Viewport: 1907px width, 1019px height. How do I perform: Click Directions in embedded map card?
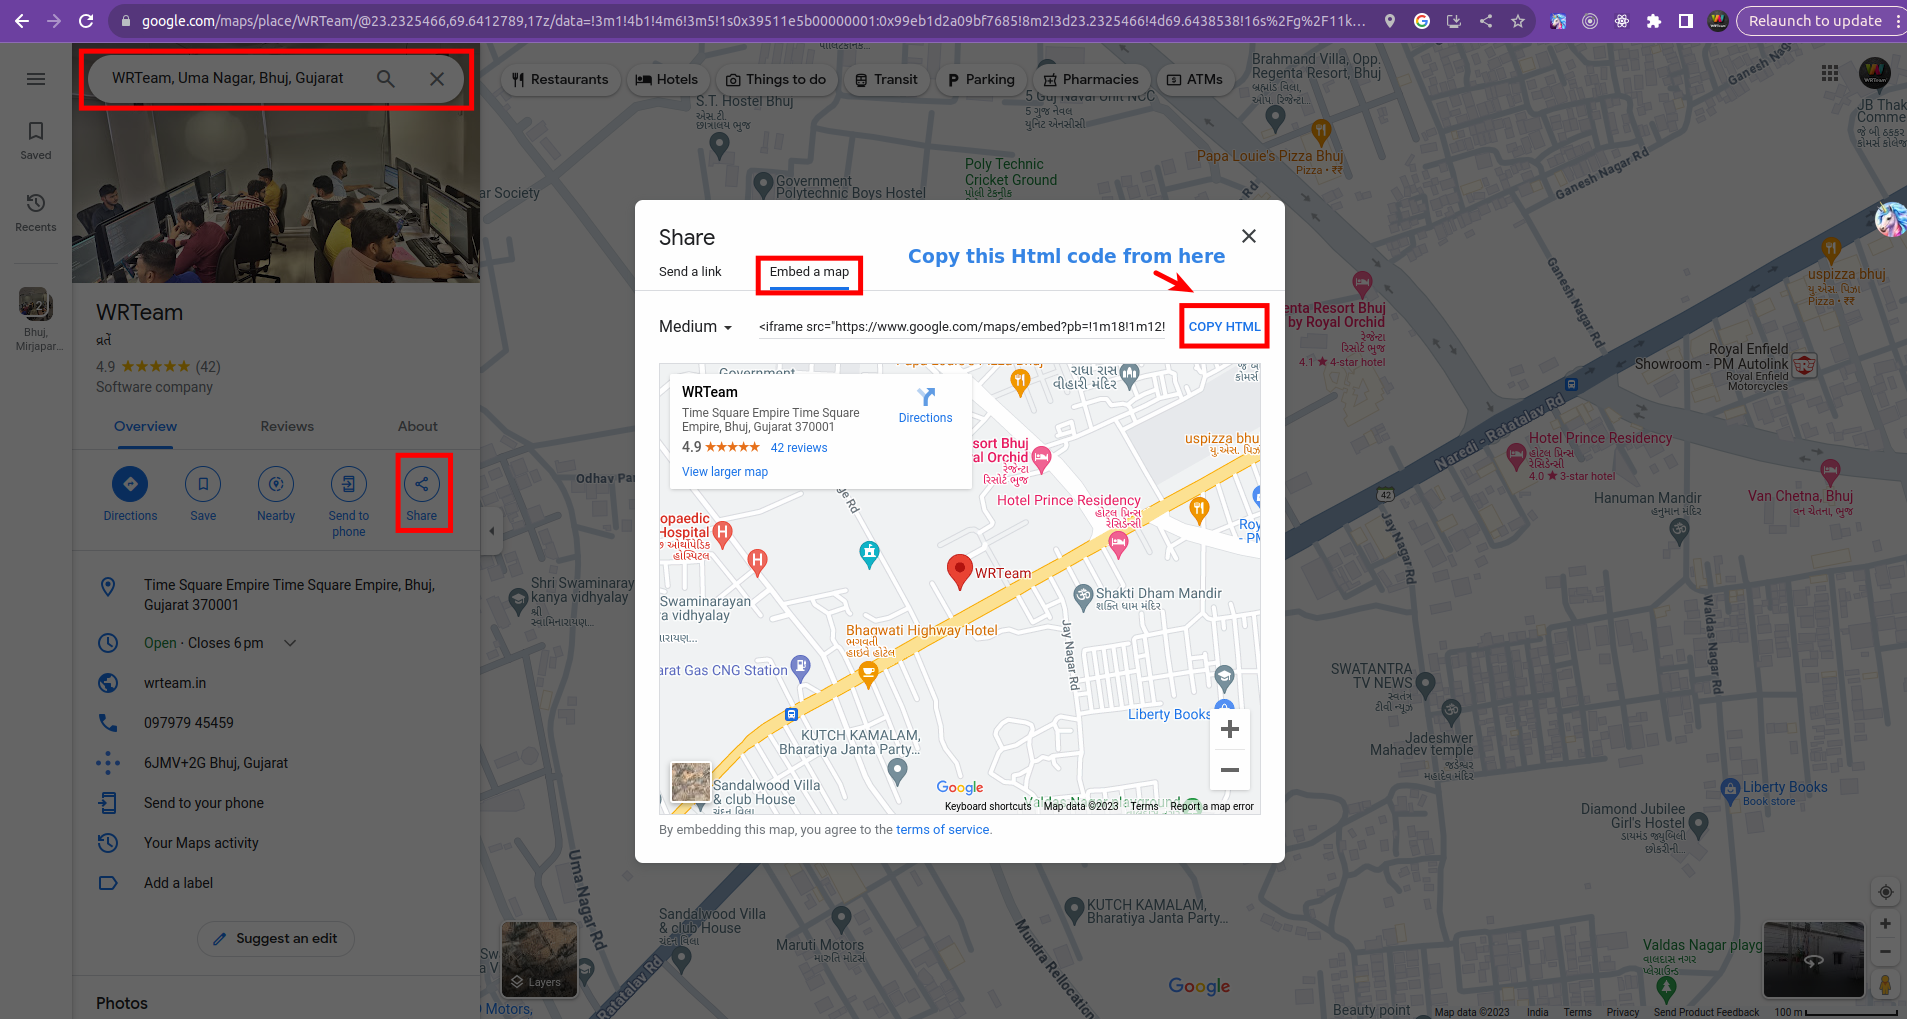coord(925,405)
